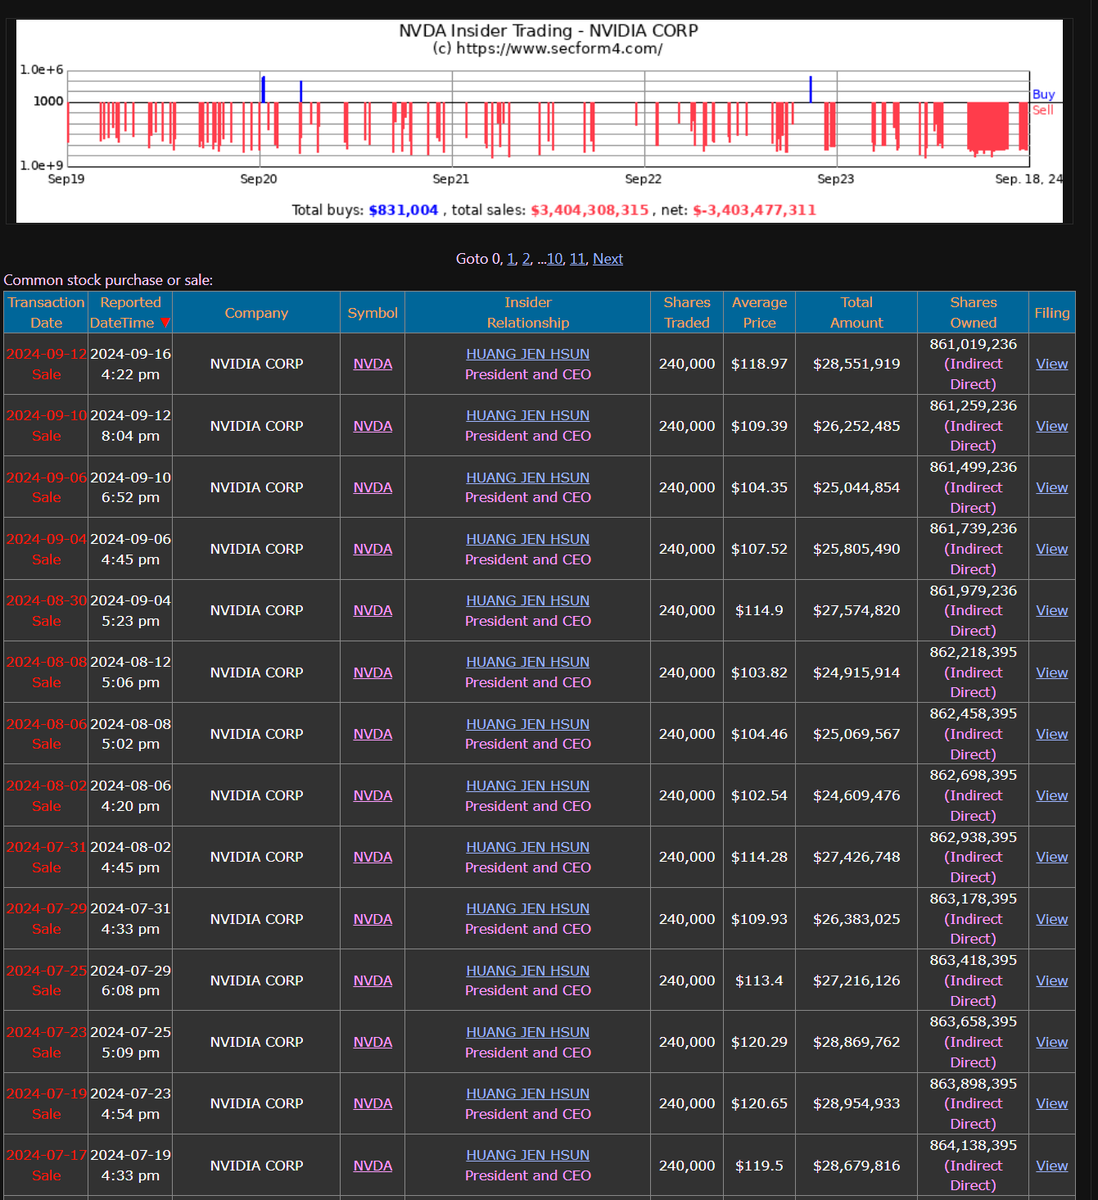The width and height of the screenshot is (1098, 1200).
Task: Open NVDA symbol link in 2024-07-17 row
Action: [373, 1166]
